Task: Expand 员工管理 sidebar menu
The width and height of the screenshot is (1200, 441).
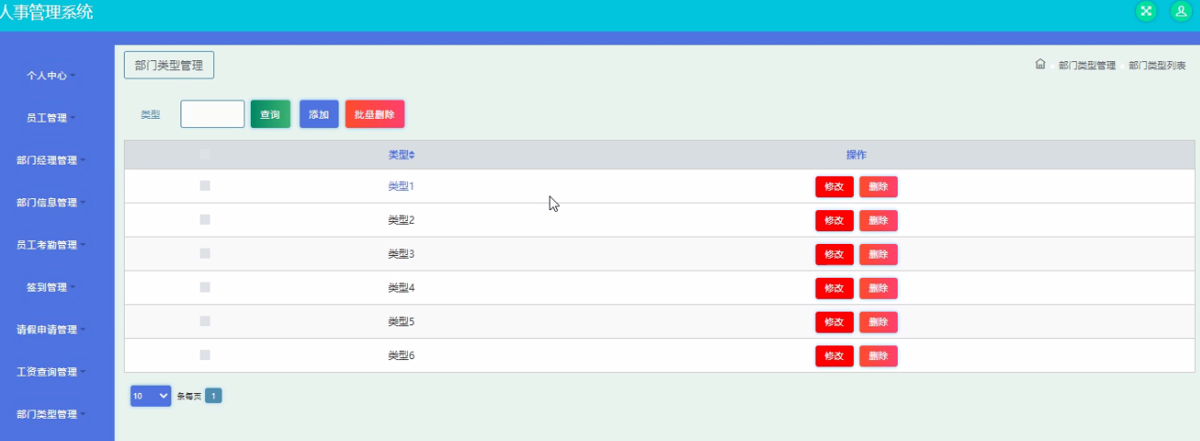Action: pos(50,117)
